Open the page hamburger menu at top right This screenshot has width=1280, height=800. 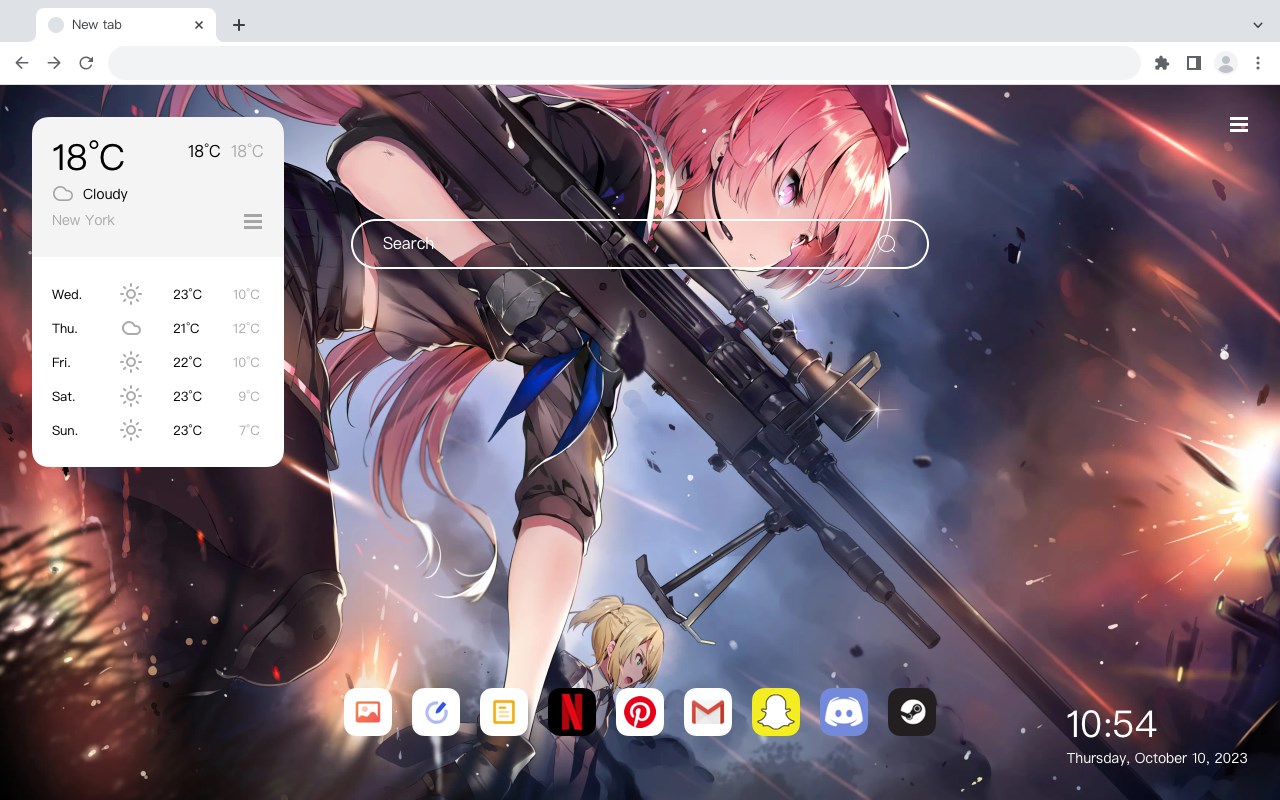1239,125
